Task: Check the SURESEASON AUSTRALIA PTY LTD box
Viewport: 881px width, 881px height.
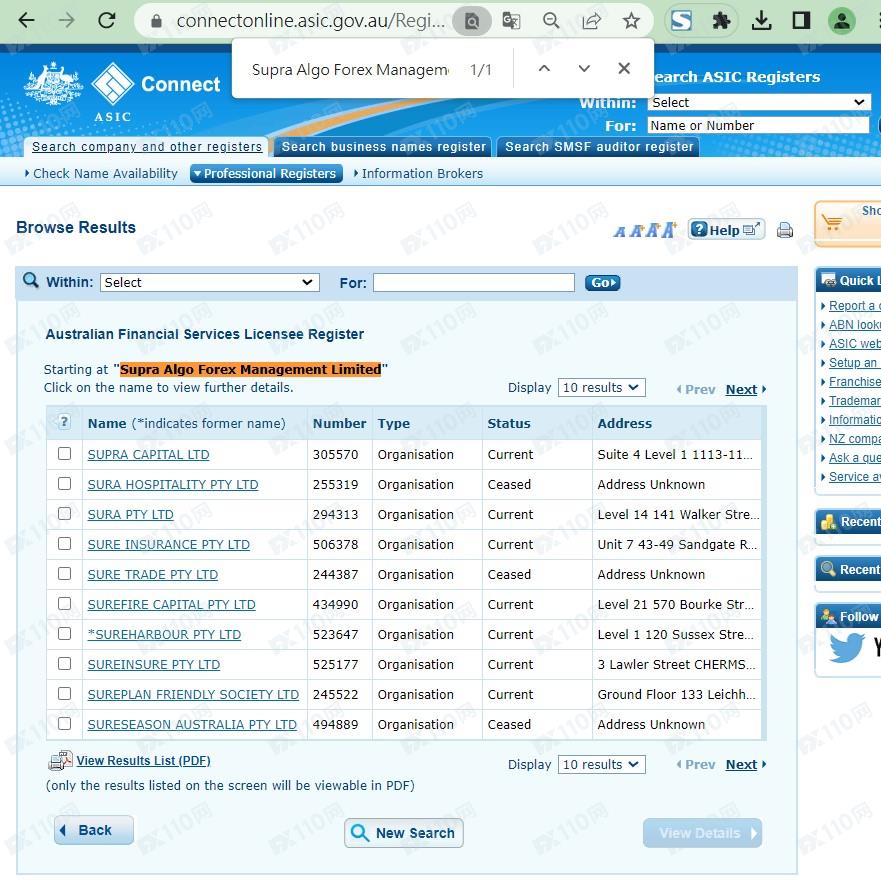Action: (65, 724)
